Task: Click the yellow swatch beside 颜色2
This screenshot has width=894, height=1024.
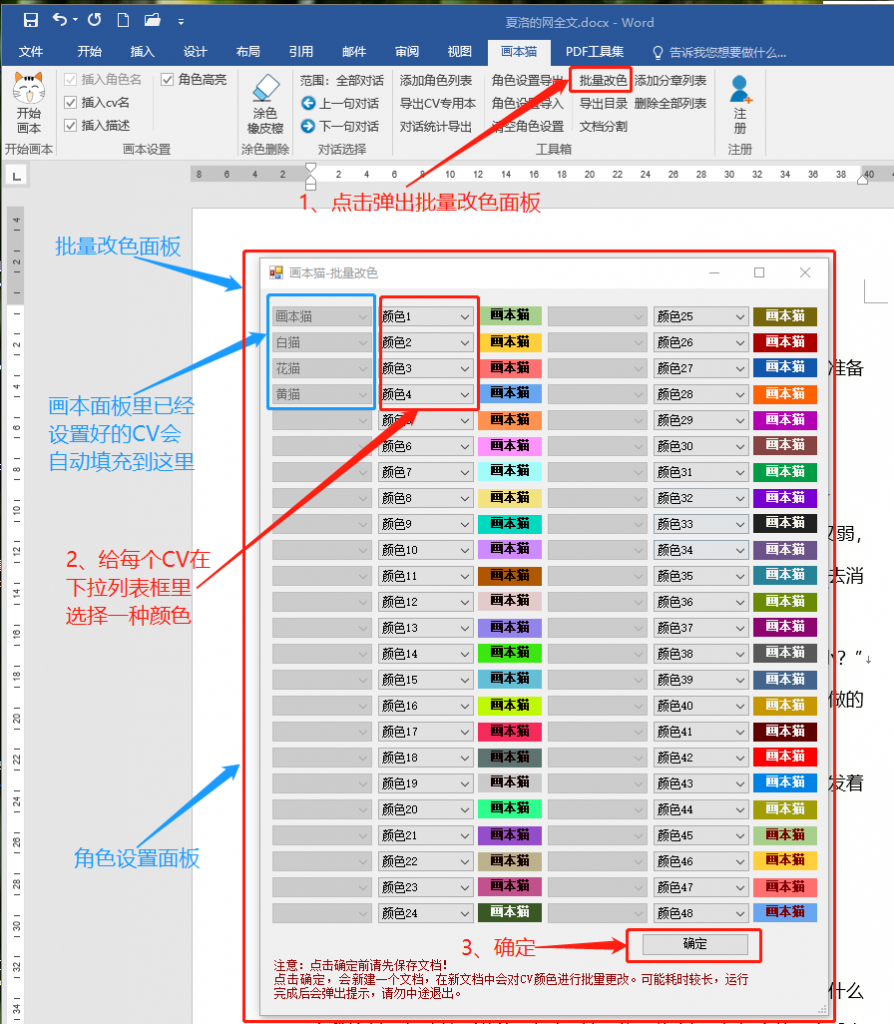Action: coord(510,342)
